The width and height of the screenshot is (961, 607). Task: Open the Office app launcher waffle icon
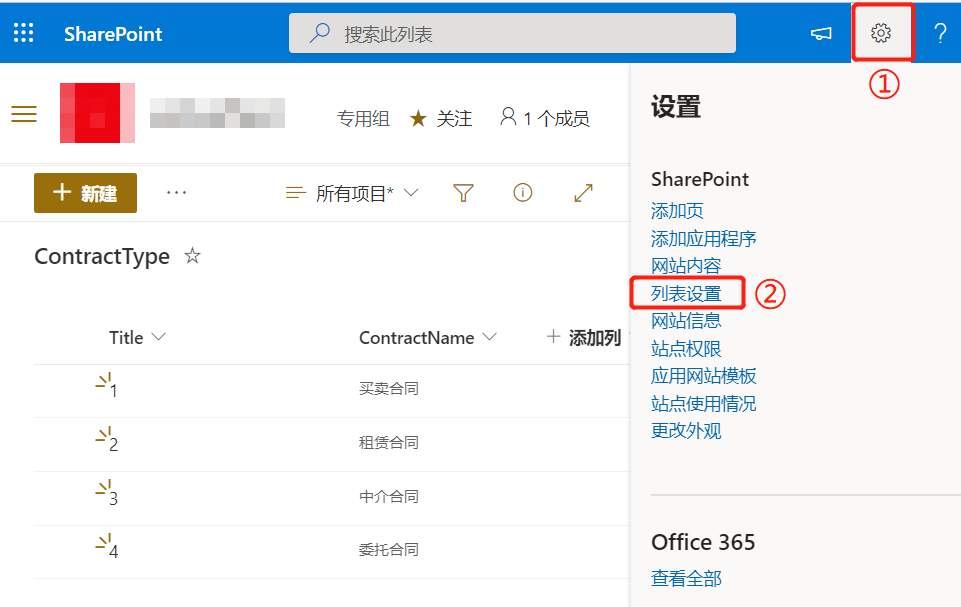[x=23, y=32]
